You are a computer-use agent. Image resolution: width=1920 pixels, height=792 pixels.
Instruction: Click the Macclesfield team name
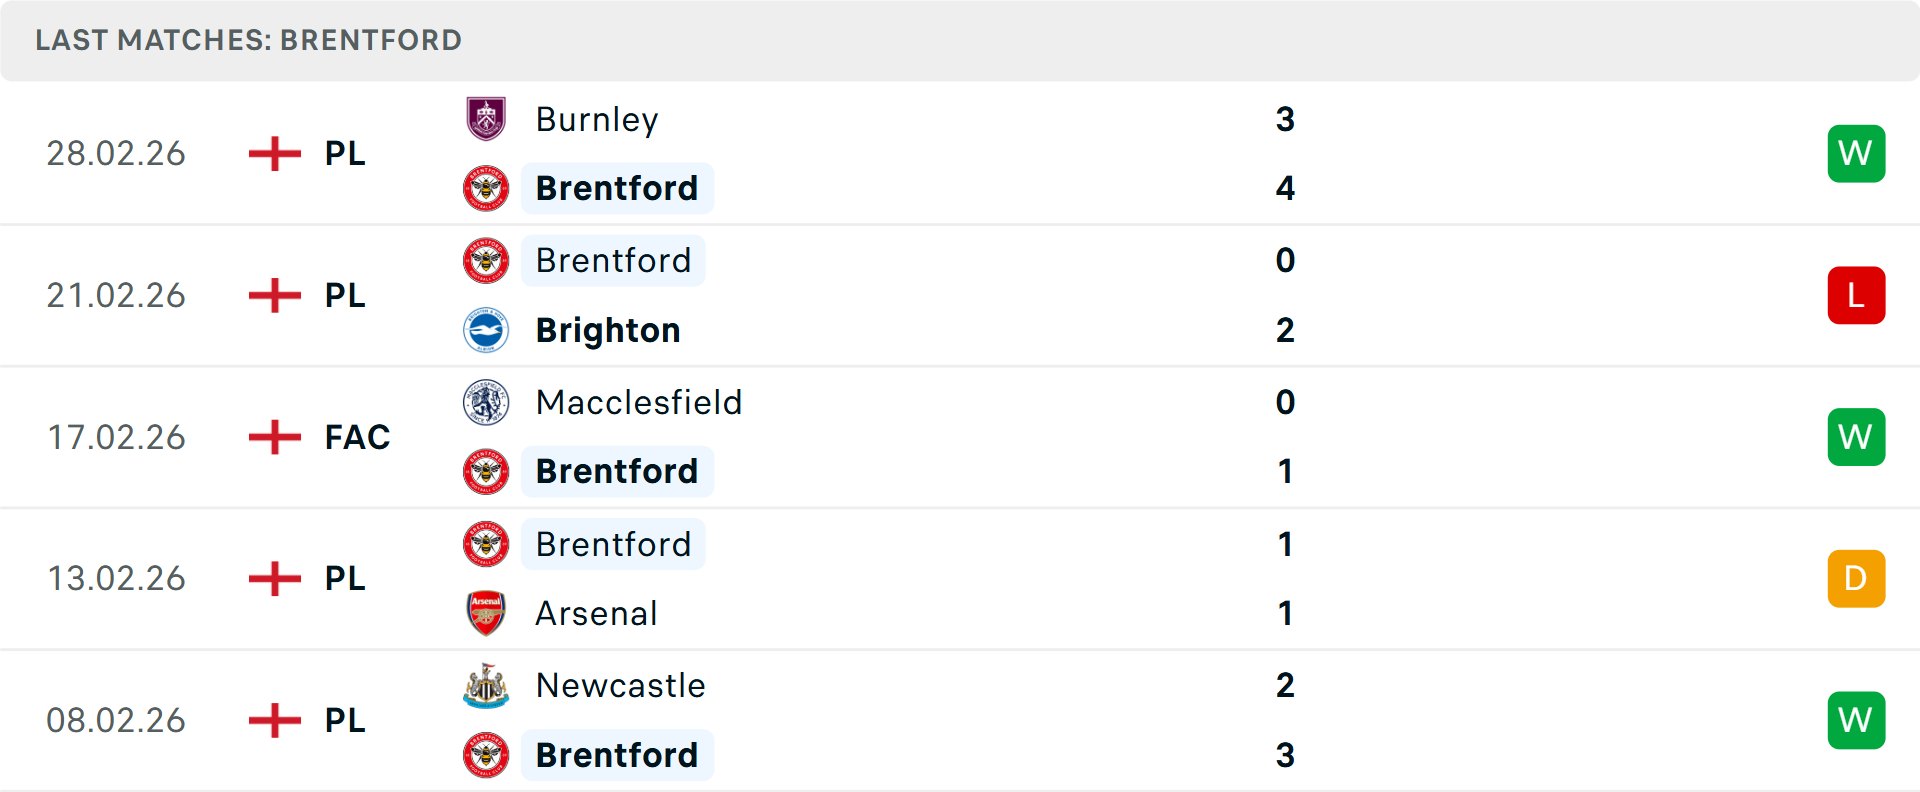[x=639, y=402]
